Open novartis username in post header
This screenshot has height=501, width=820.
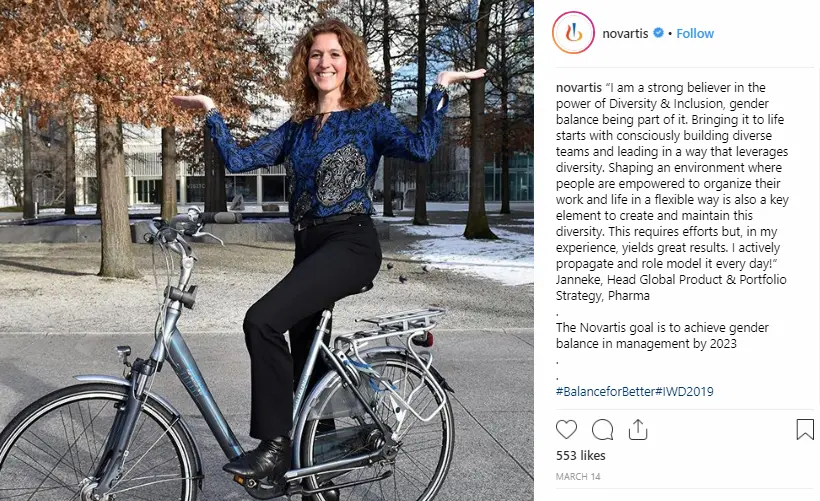tap(625, 33)
